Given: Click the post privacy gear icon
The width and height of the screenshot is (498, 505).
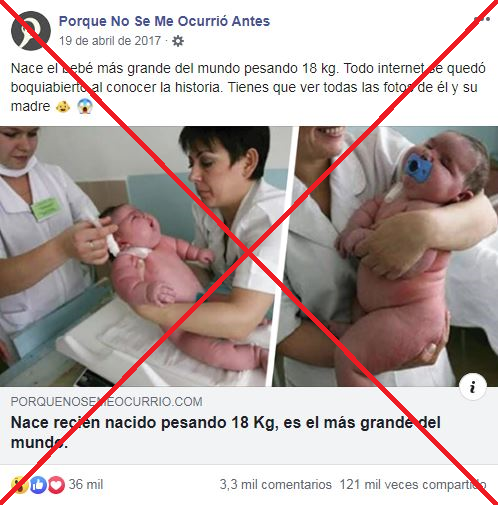Looking at the screenshot, I should (x=178, y=41).
